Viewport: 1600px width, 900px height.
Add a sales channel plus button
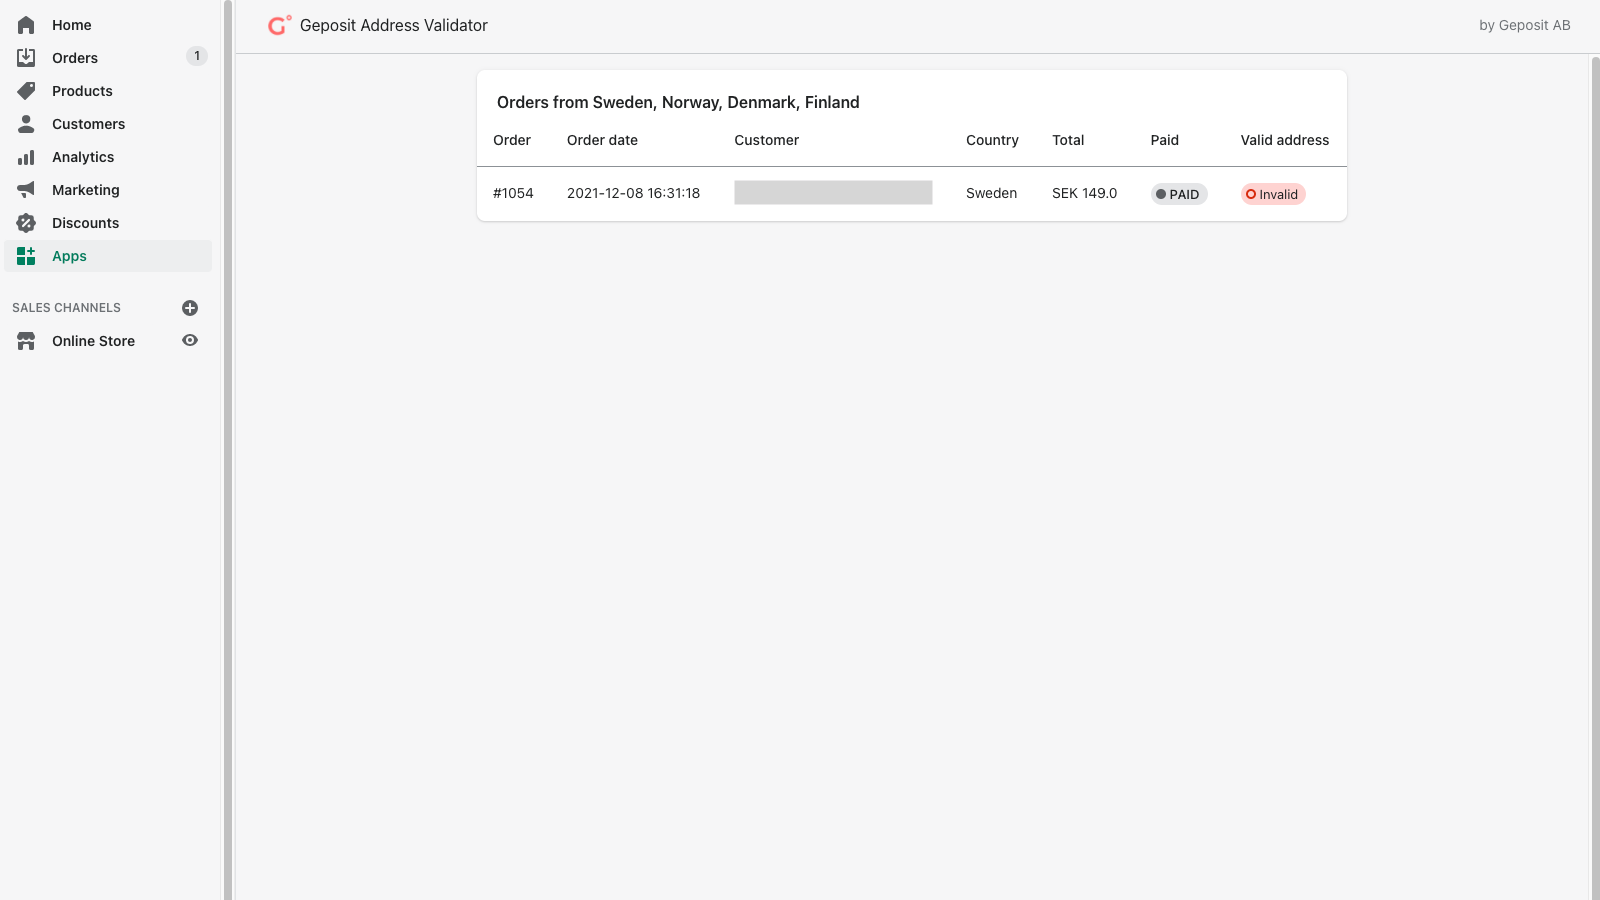[190, 308]
